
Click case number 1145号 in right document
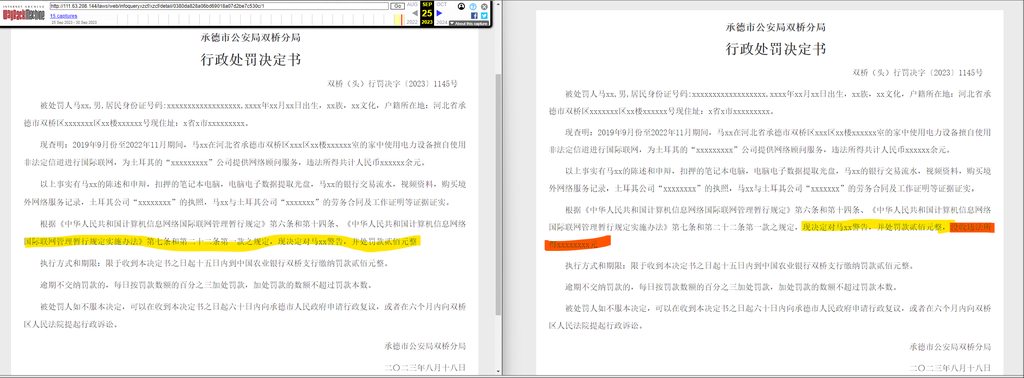967,72
